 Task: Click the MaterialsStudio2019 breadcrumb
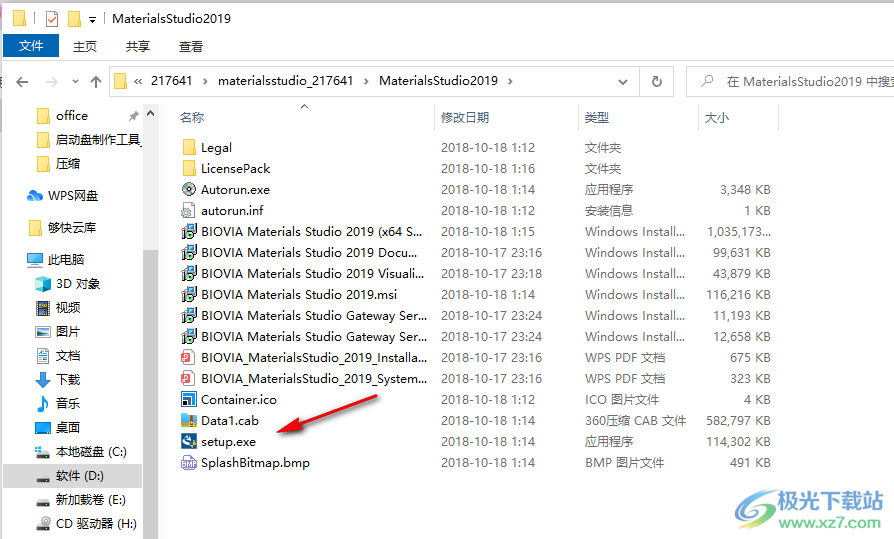tap(438, 81)
